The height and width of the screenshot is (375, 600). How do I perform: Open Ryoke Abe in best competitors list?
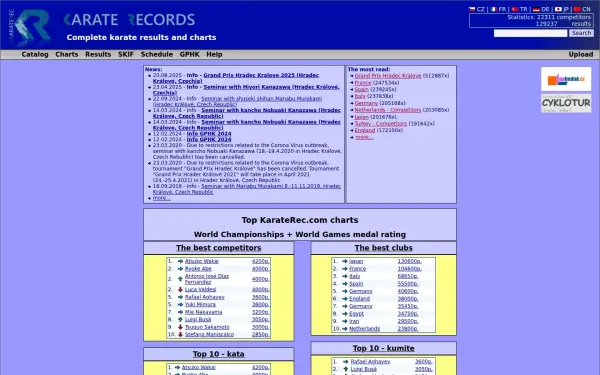tap(198, 269)
